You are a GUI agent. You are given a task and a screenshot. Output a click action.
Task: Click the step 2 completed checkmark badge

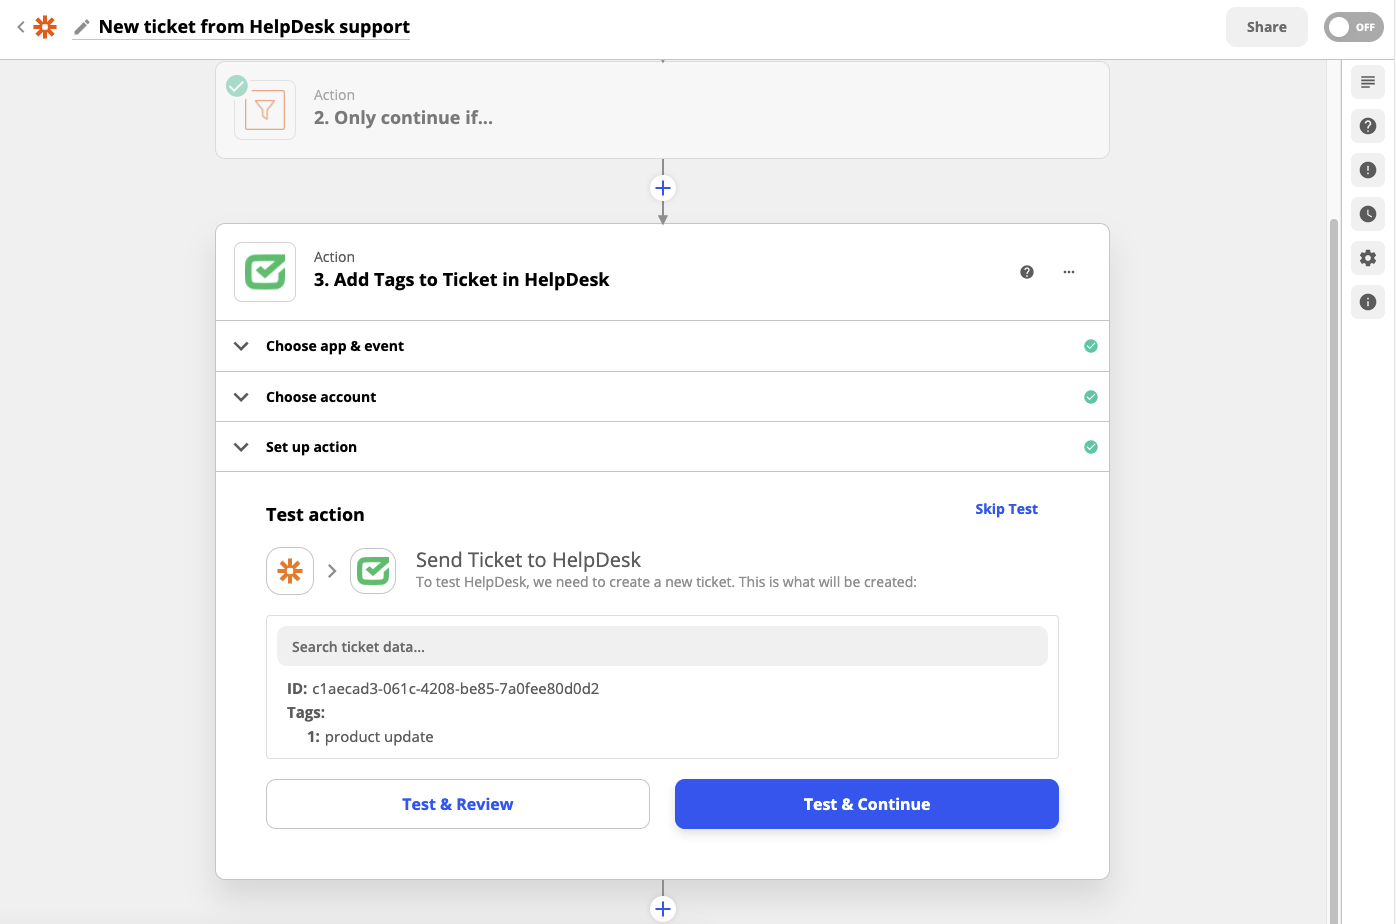point(237,86)
